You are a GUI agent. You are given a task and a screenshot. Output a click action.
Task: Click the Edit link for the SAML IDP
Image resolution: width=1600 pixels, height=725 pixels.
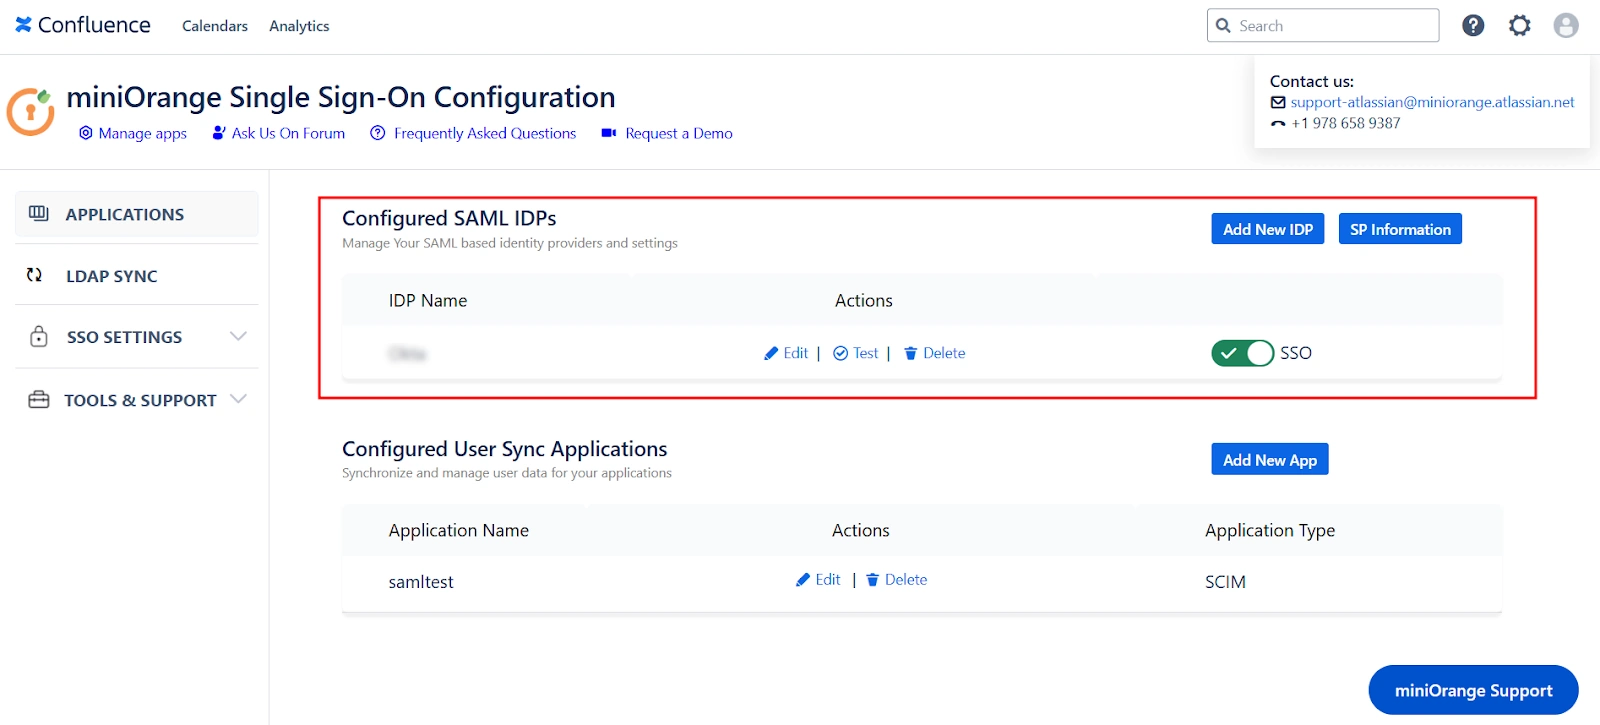click(796, 353)
